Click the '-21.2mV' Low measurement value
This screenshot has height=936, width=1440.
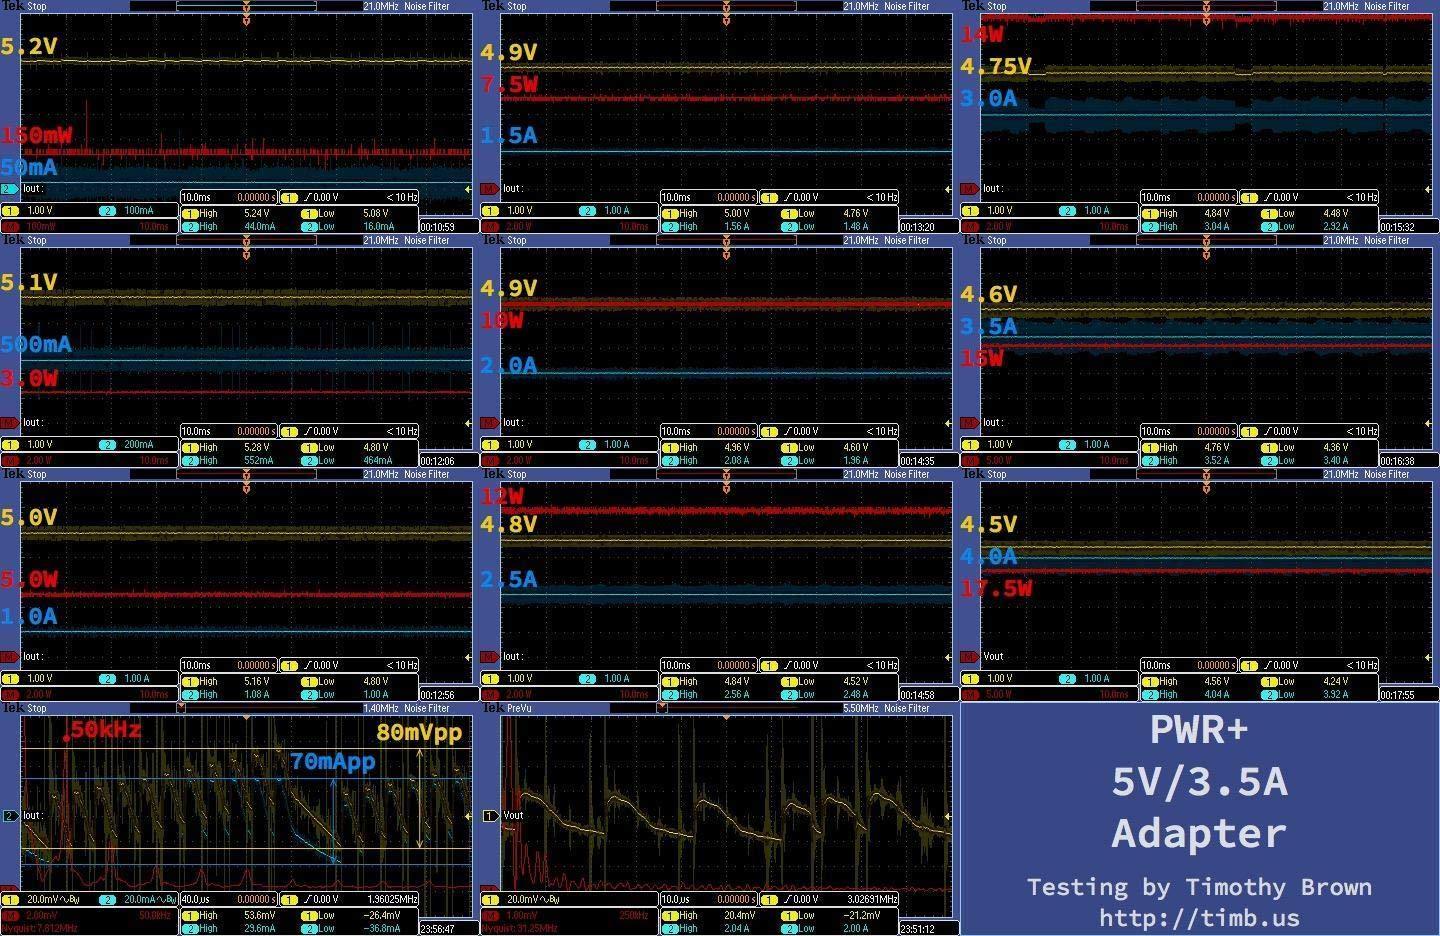pyautogui.click(x=863, y=915)
